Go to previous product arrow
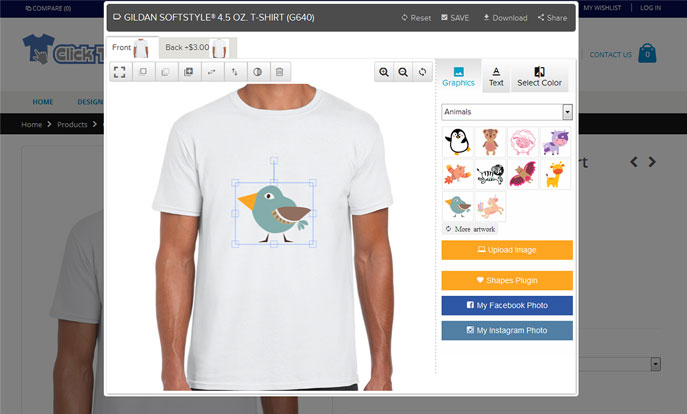This screenshot has height=414, width=687. [634, 162]
